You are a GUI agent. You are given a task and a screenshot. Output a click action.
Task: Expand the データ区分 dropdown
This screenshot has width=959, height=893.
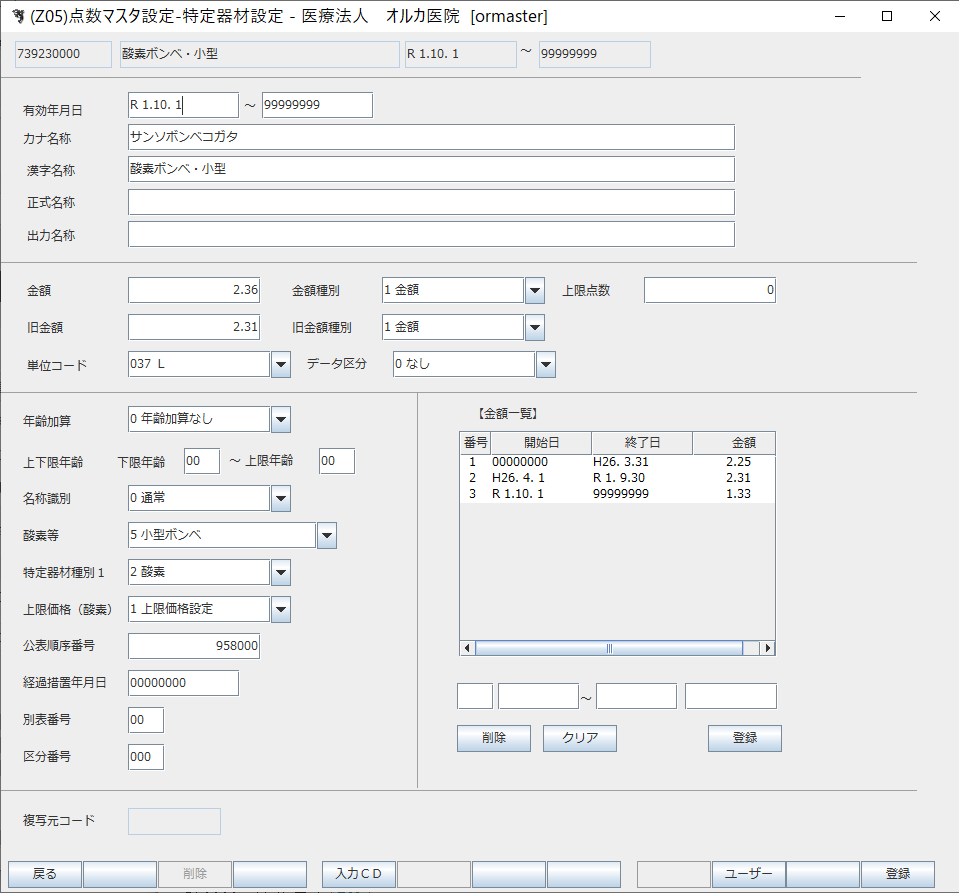point(546,365)
